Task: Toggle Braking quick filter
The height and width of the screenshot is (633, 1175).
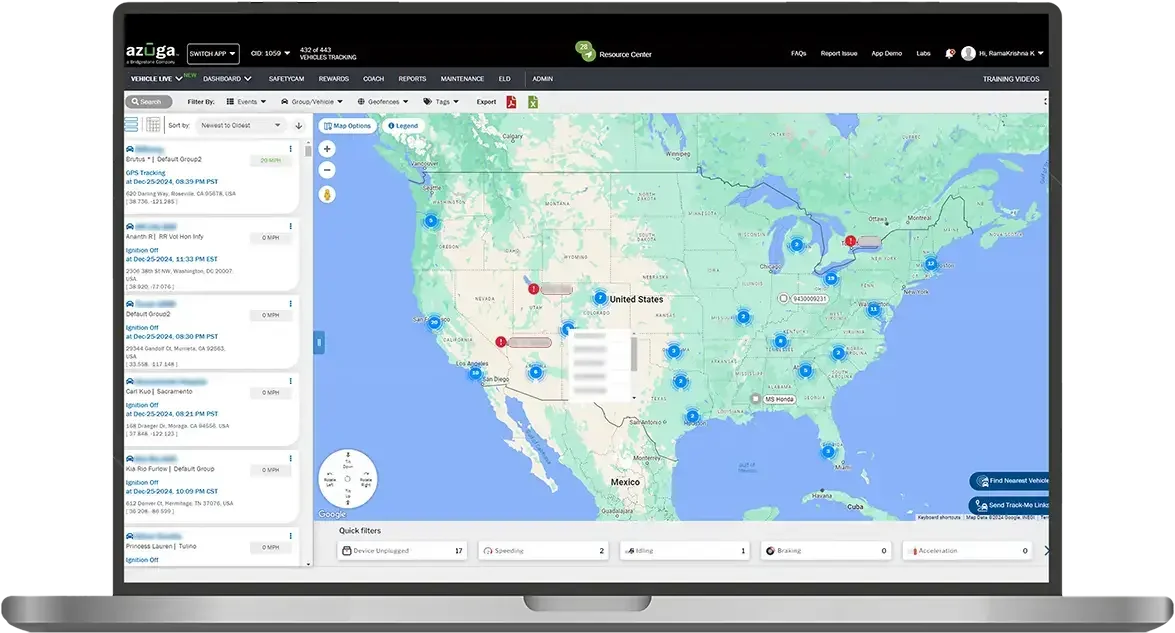Action: 826,551
